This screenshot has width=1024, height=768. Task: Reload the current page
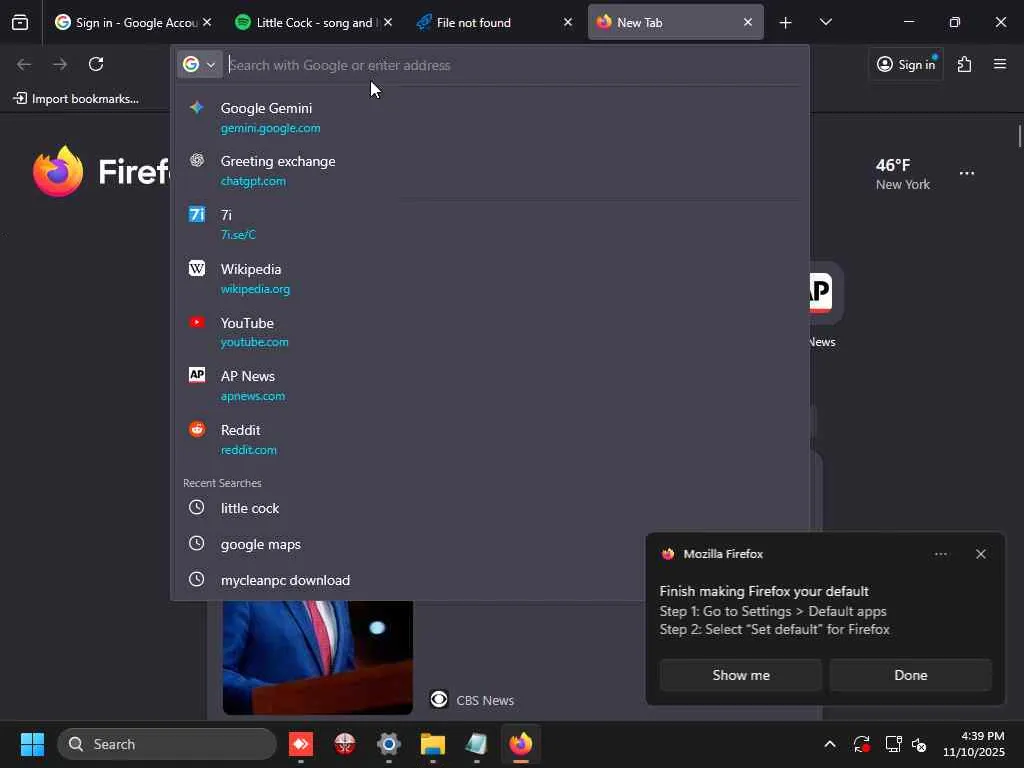[x=96, y=64]
